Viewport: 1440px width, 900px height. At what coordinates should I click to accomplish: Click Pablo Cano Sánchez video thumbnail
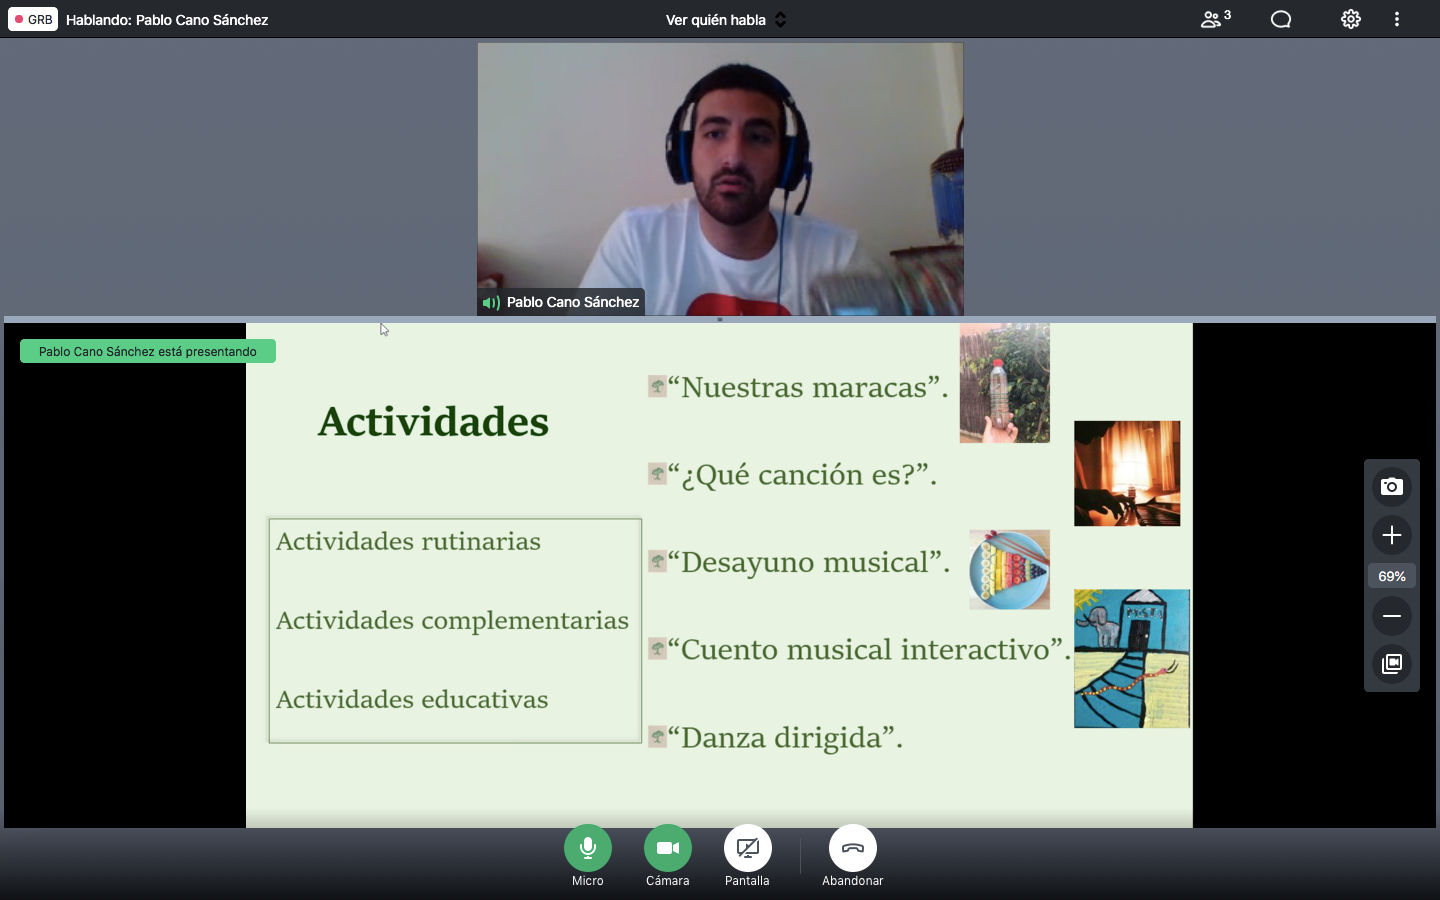tap(720, 179)
